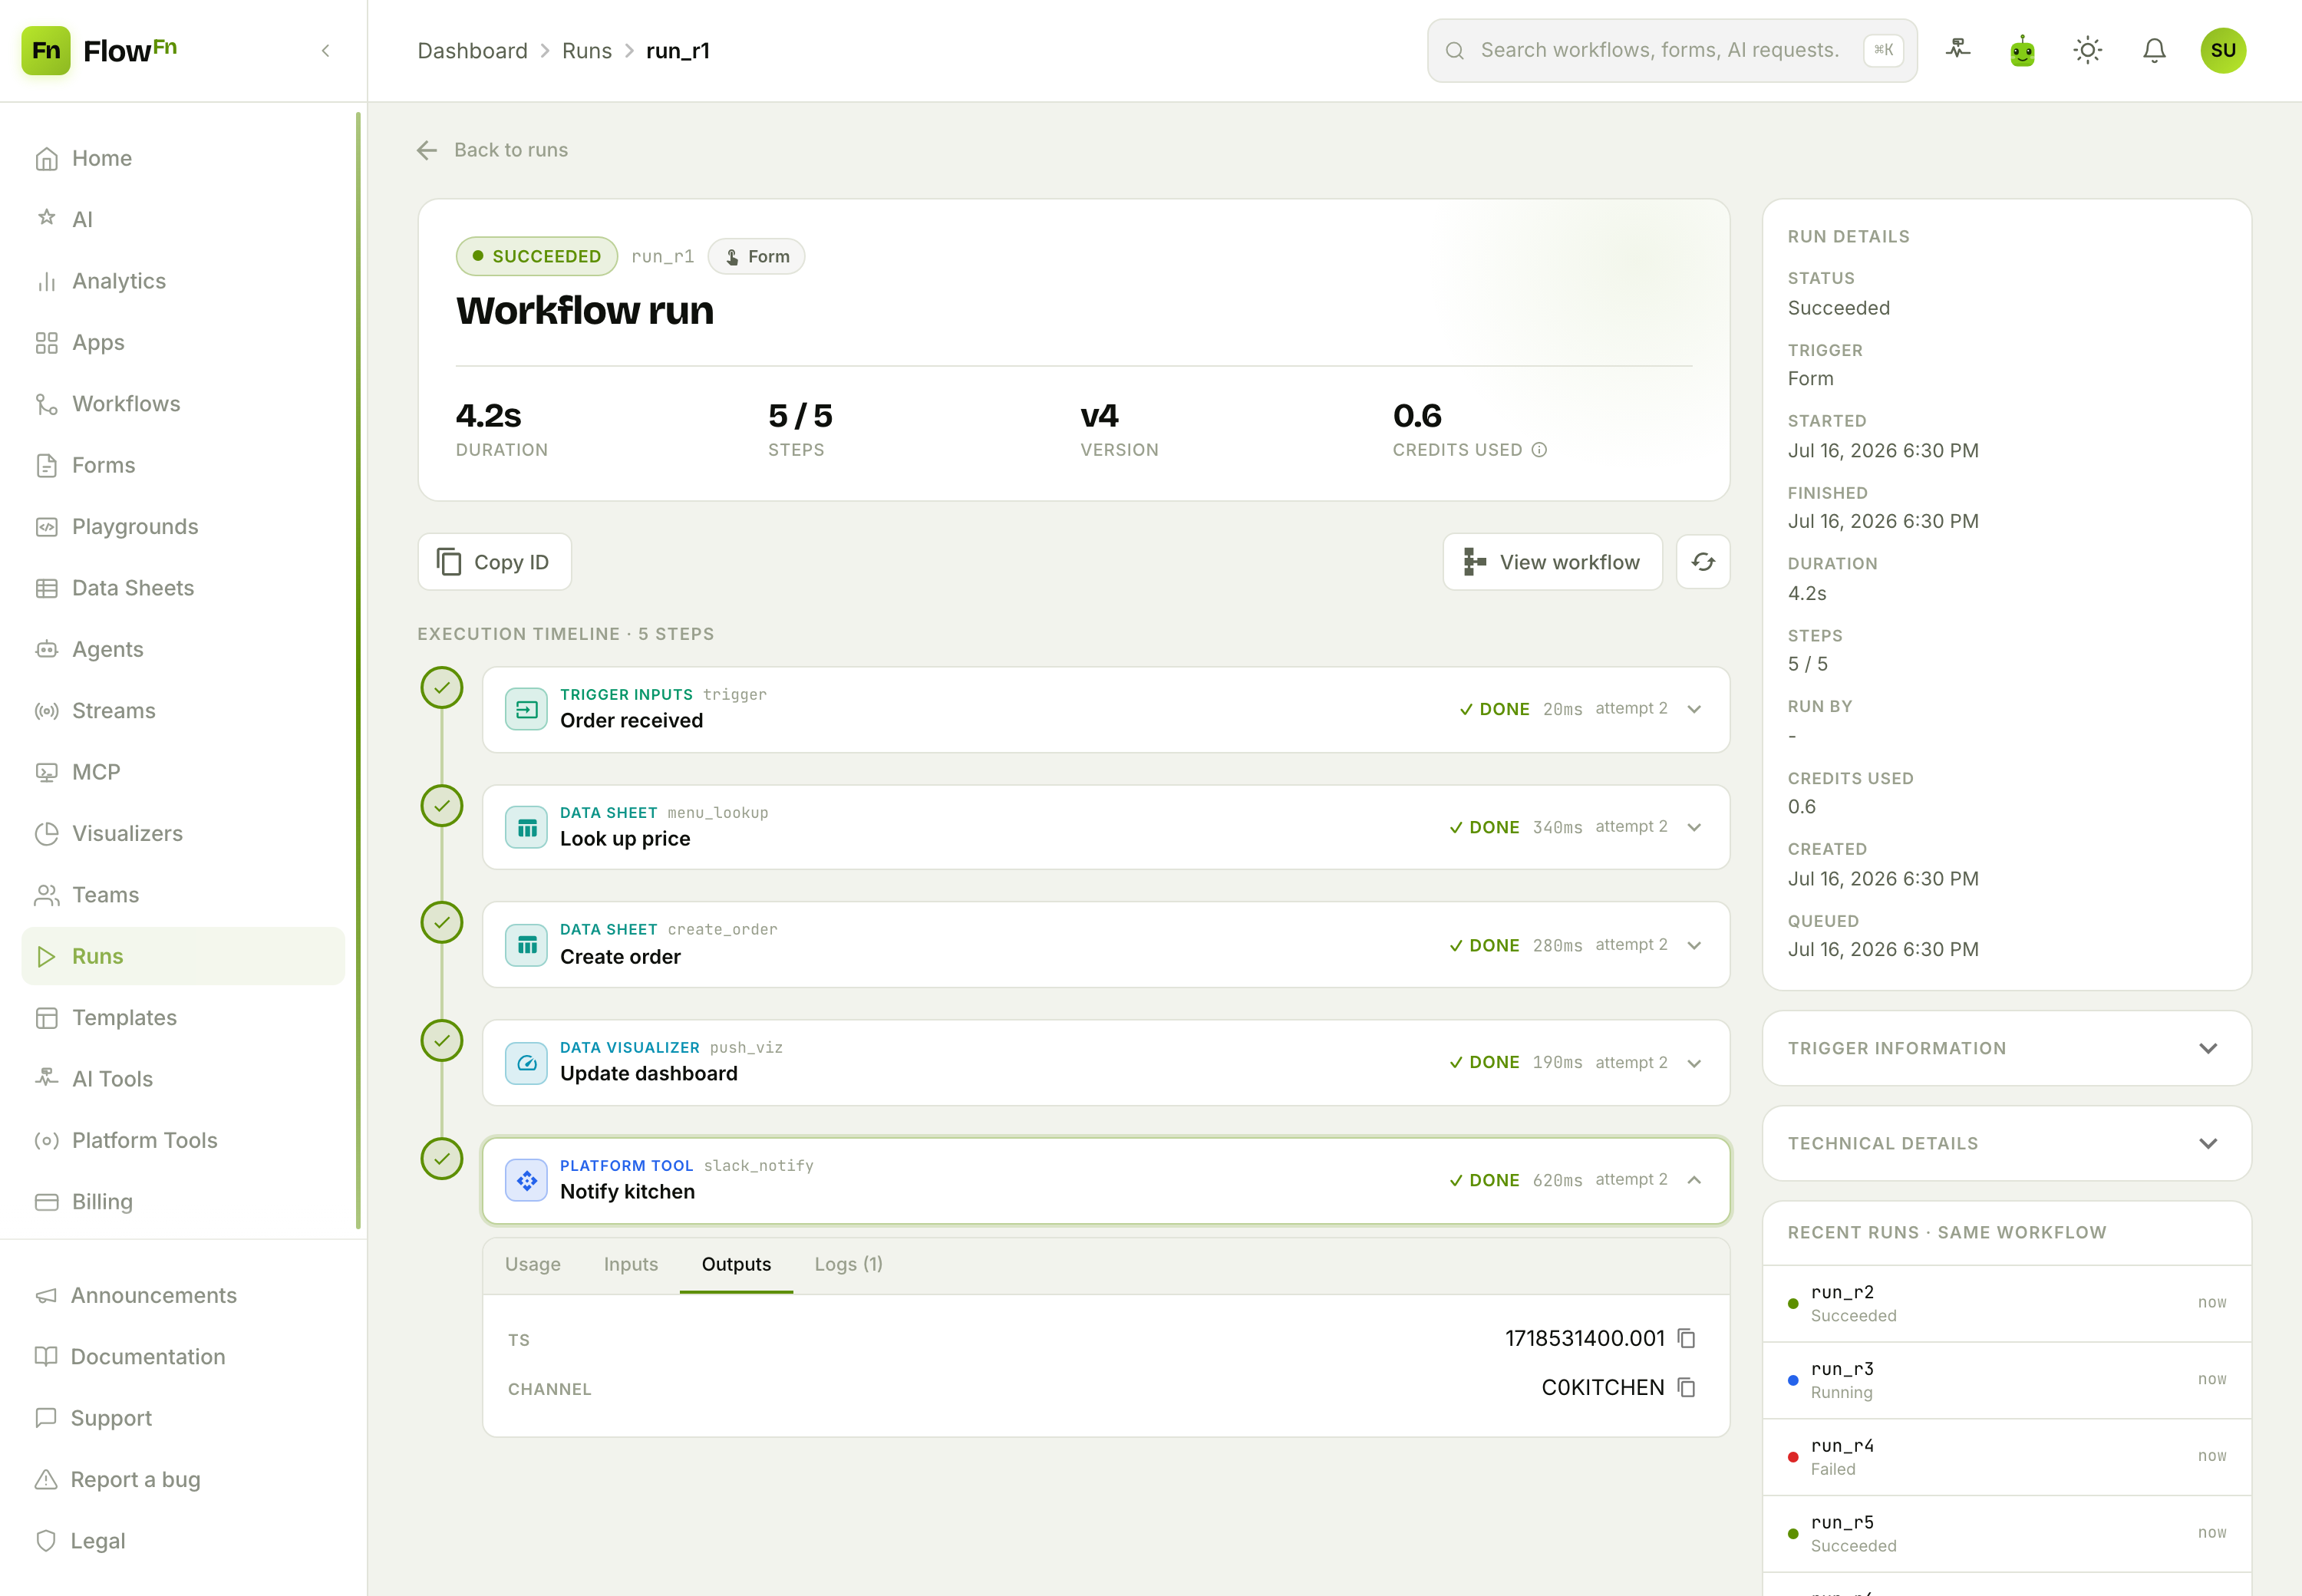Viewport: 2302px width, 1596px height.
Task: Expand the Look up price step
Action: pos(1694,827)
